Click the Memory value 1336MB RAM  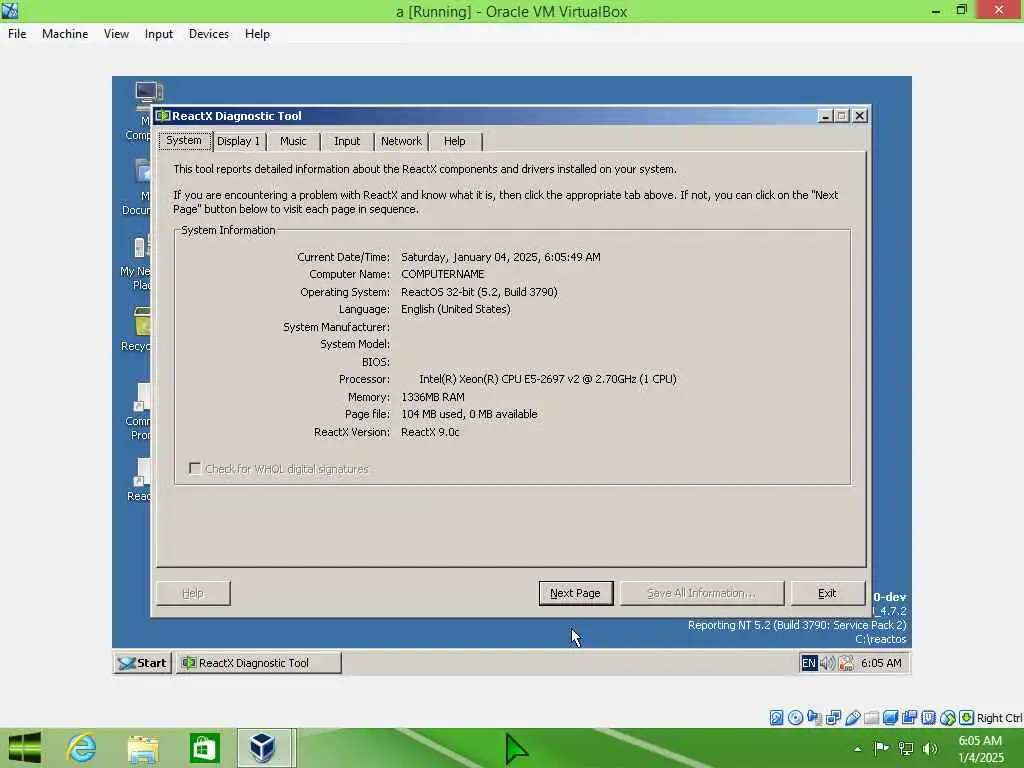[433, 397]
